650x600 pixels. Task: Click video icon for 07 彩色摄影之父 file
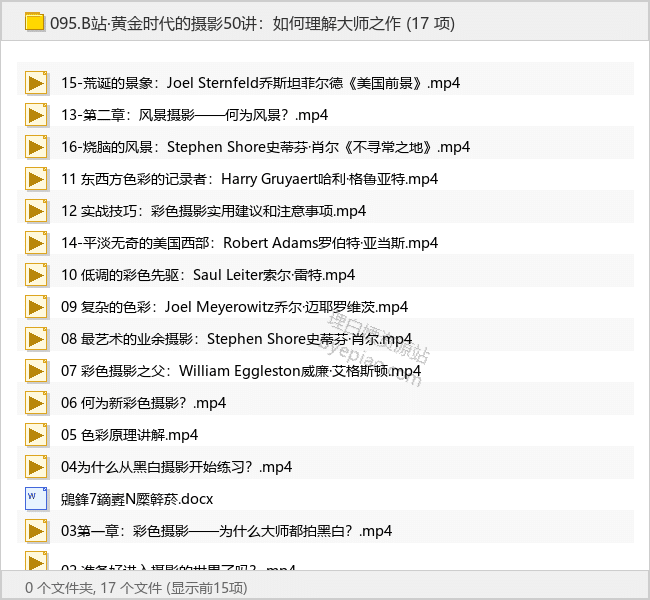pos(36,371)
